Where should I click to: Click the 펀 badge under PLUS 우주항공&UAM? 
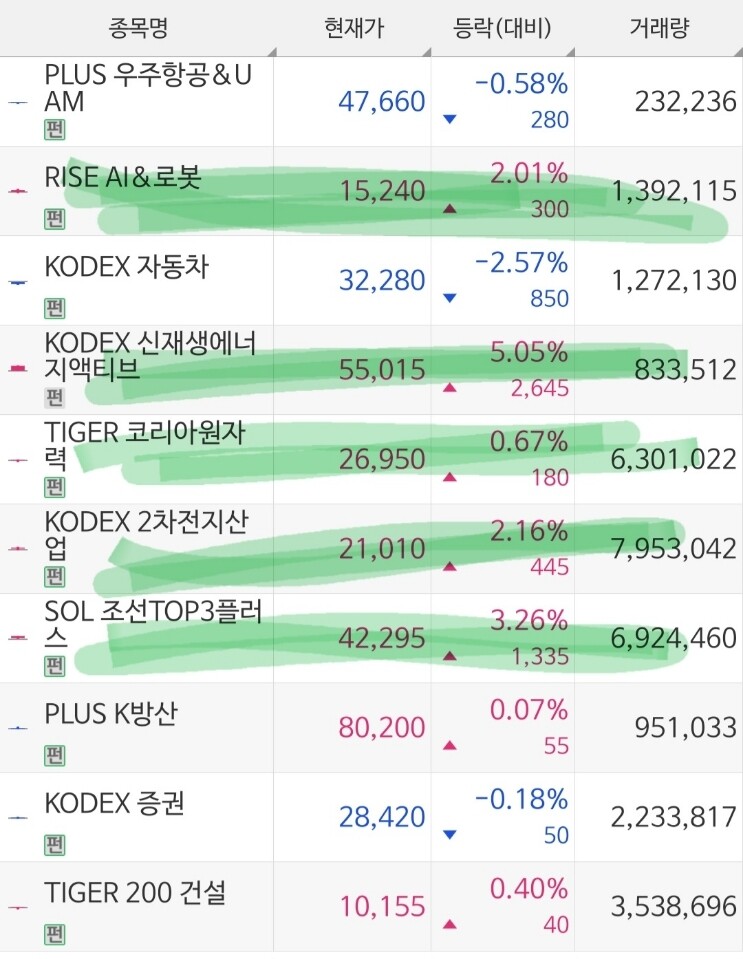click(54, 130)
